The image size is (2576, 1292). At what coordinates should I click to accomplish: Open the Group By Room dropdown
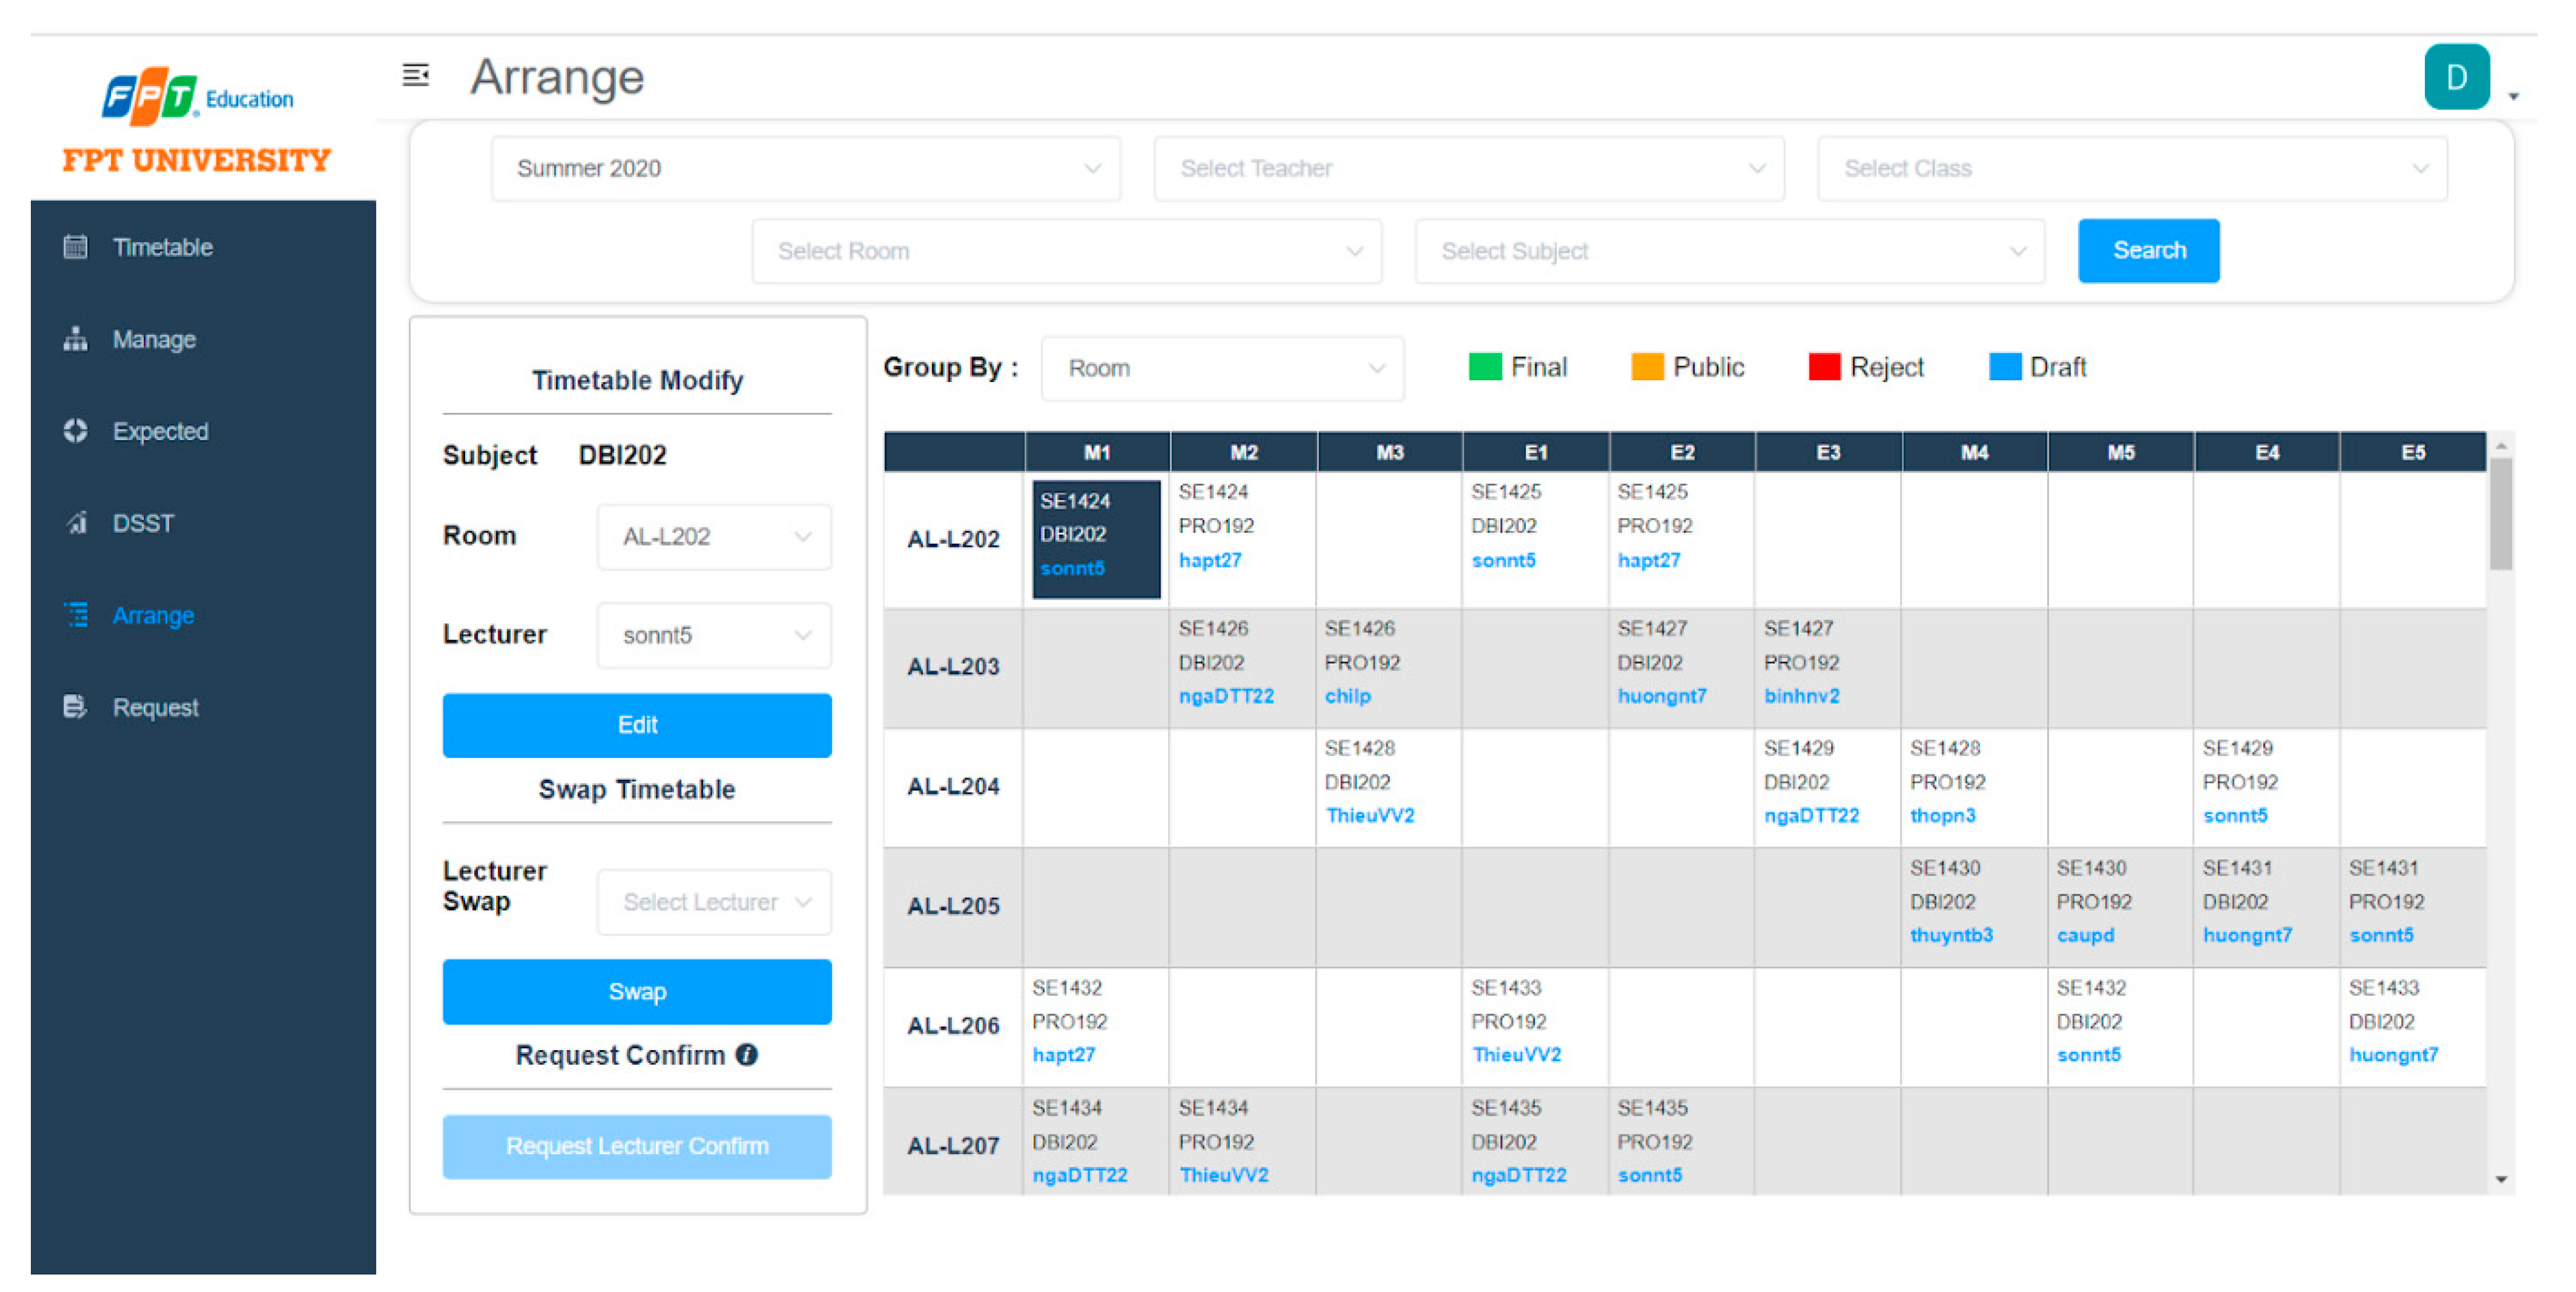(1222, 369)
